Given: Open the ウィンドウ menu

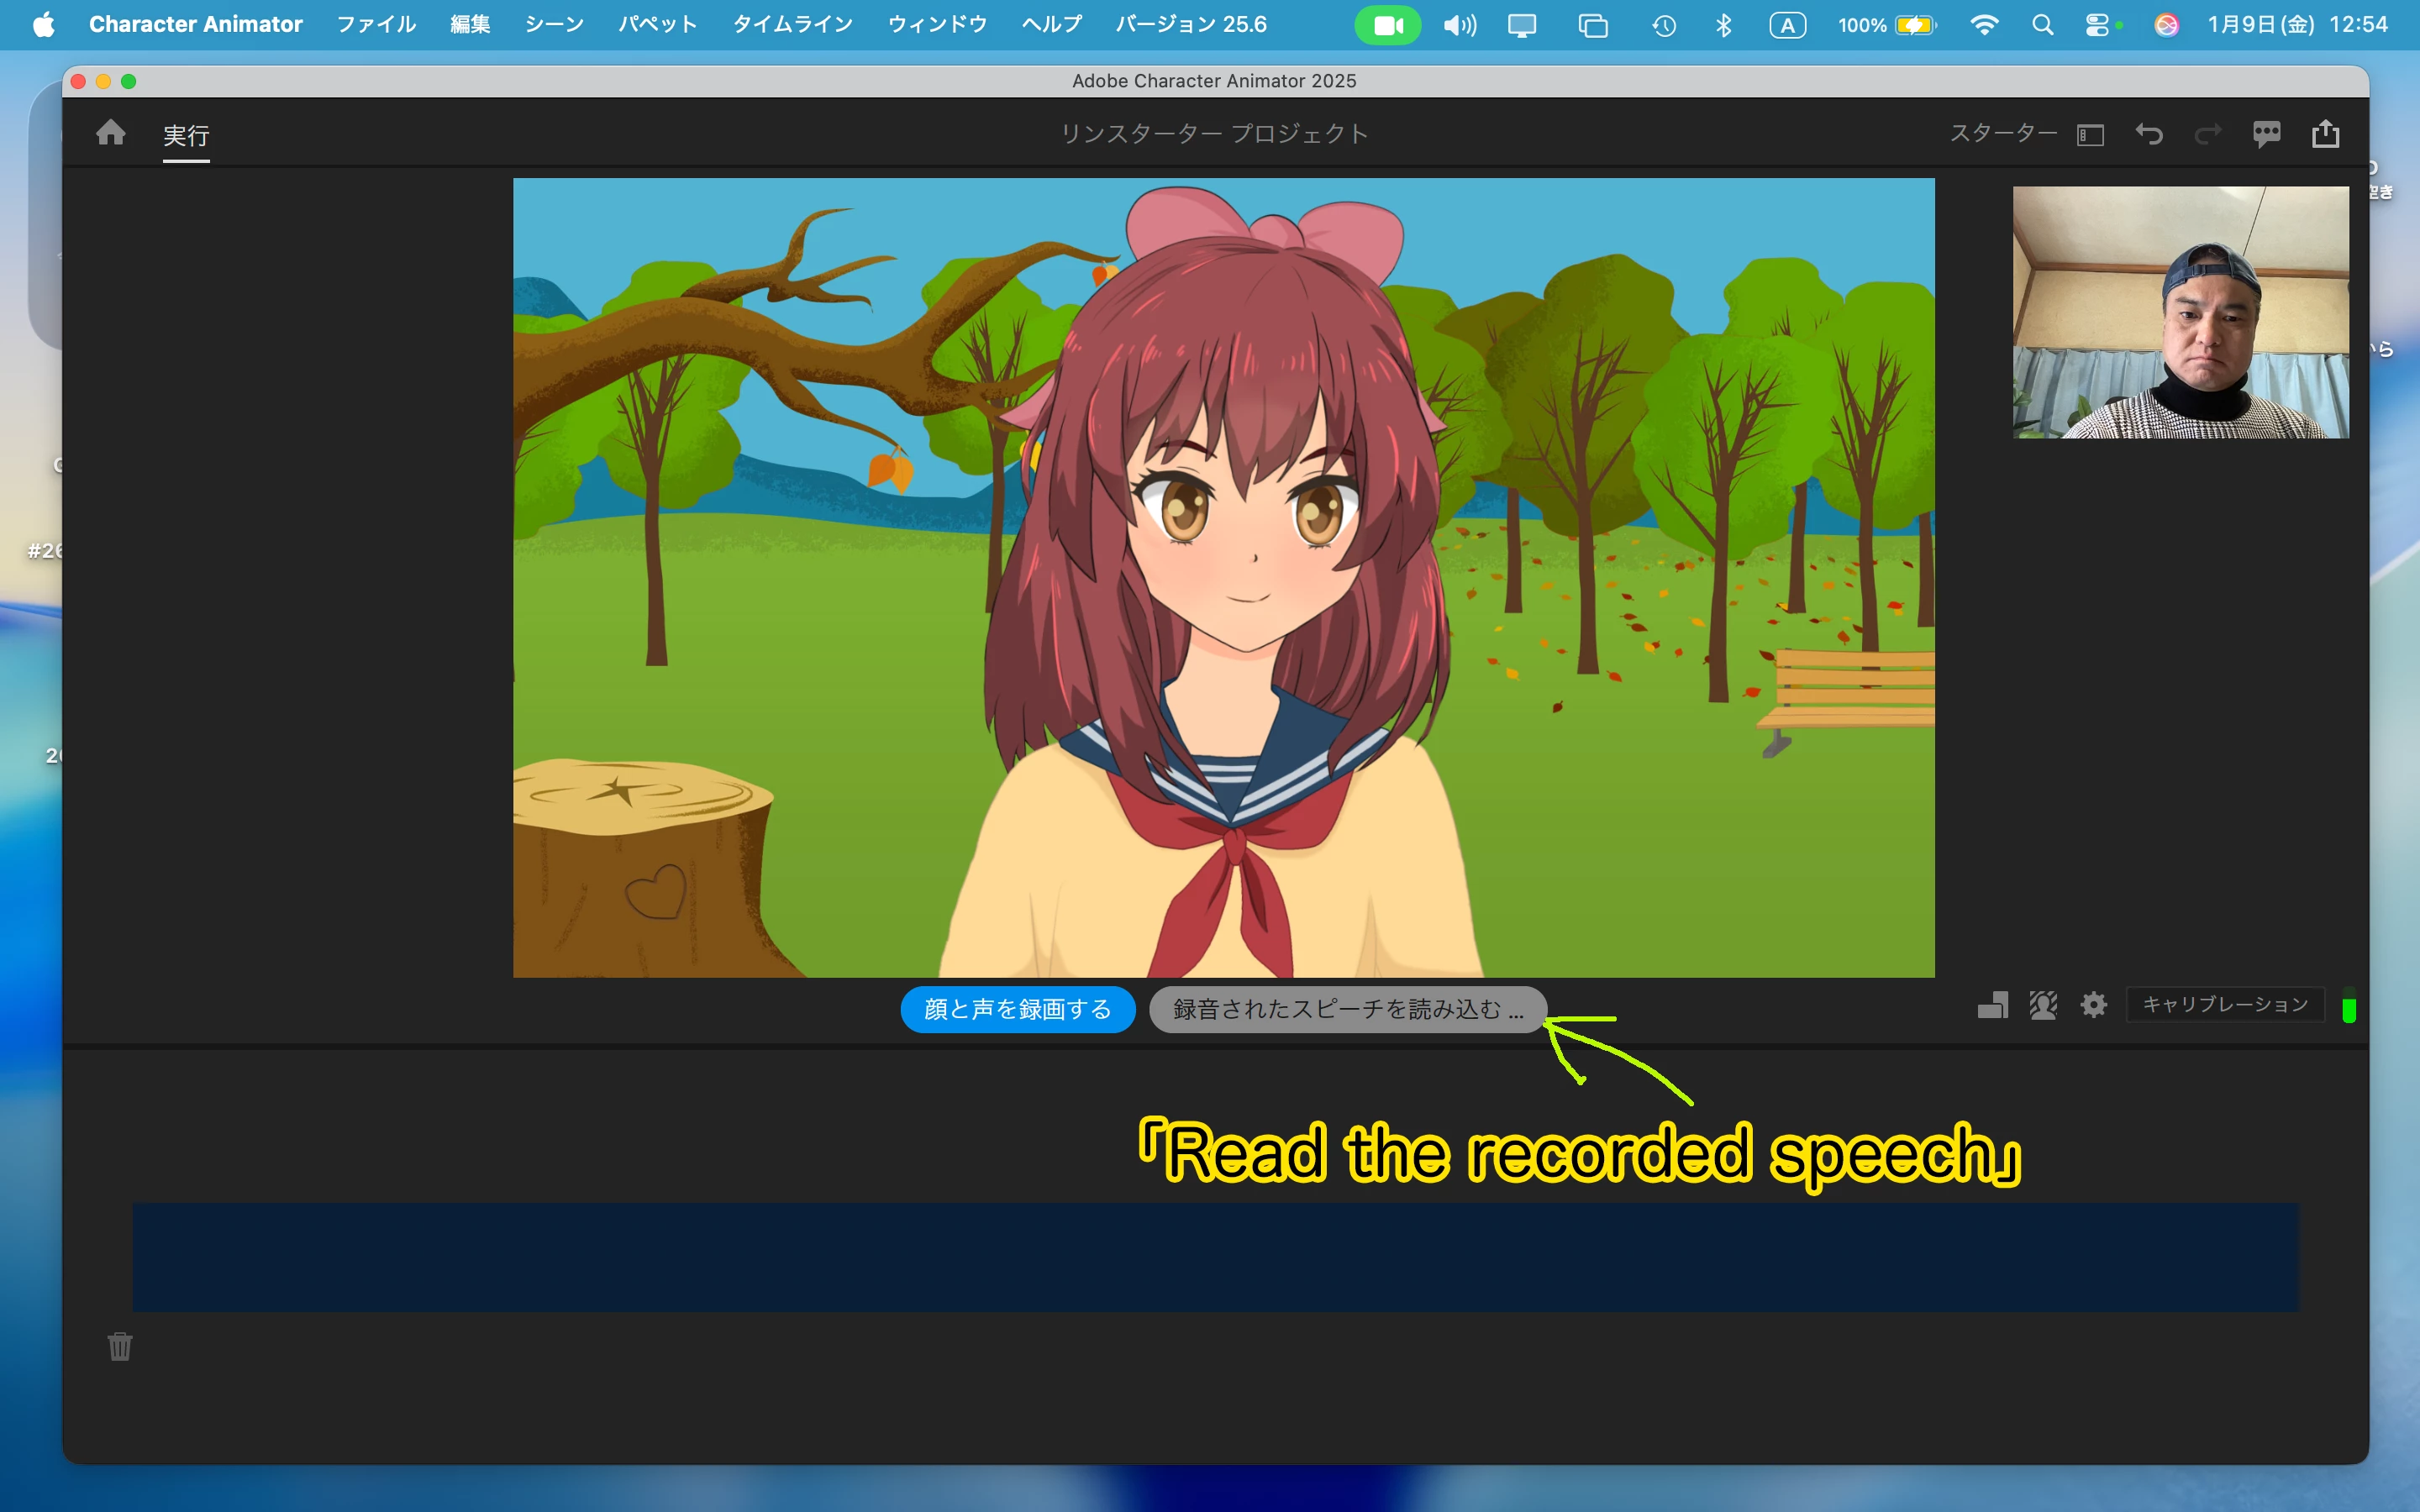Looking at the screenshot, I should pos(937,24).
